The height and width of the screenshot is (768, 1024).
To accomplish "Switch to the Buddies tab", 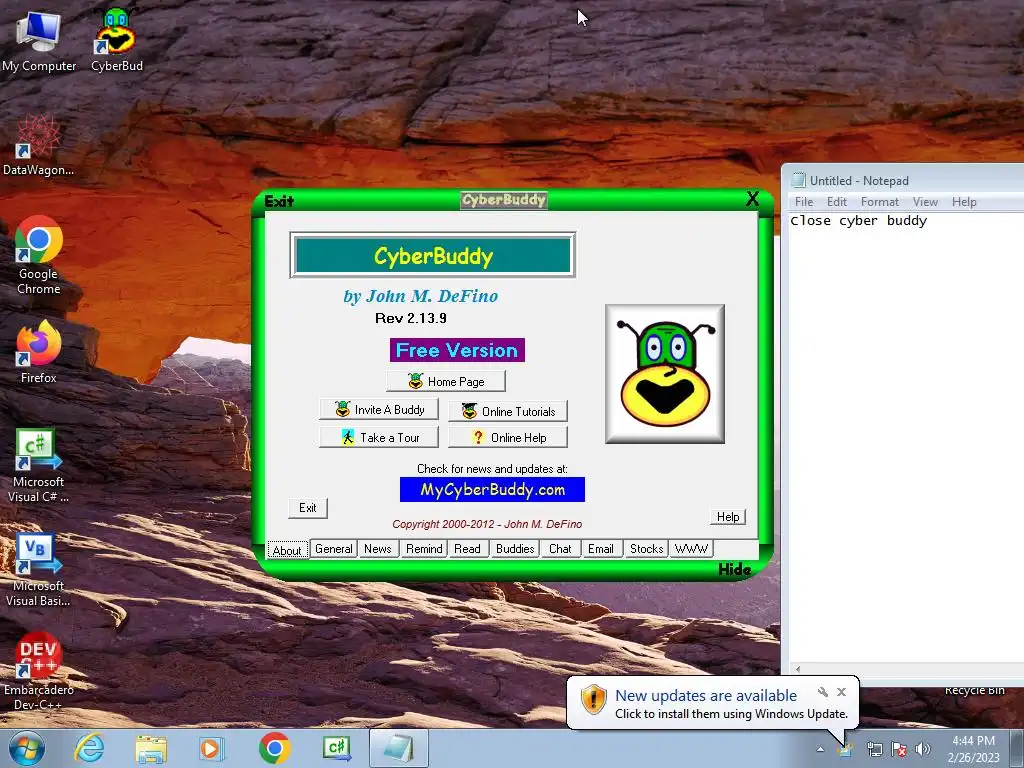I will 515,549.
